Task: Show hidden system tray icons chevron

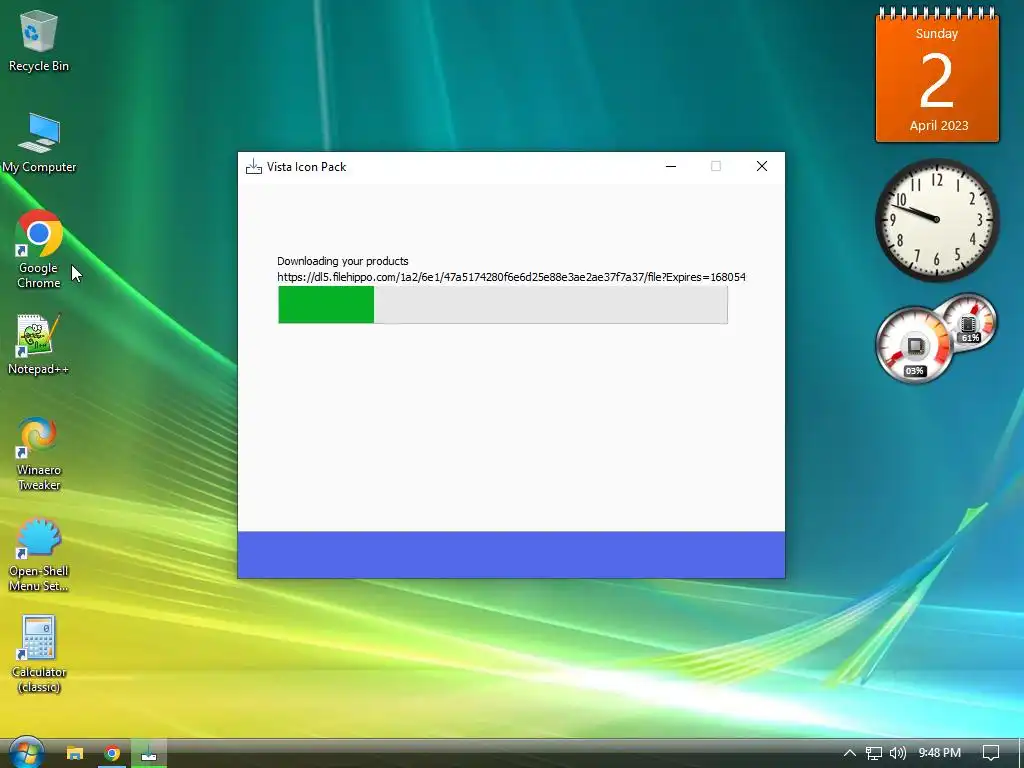Action: 850,753
